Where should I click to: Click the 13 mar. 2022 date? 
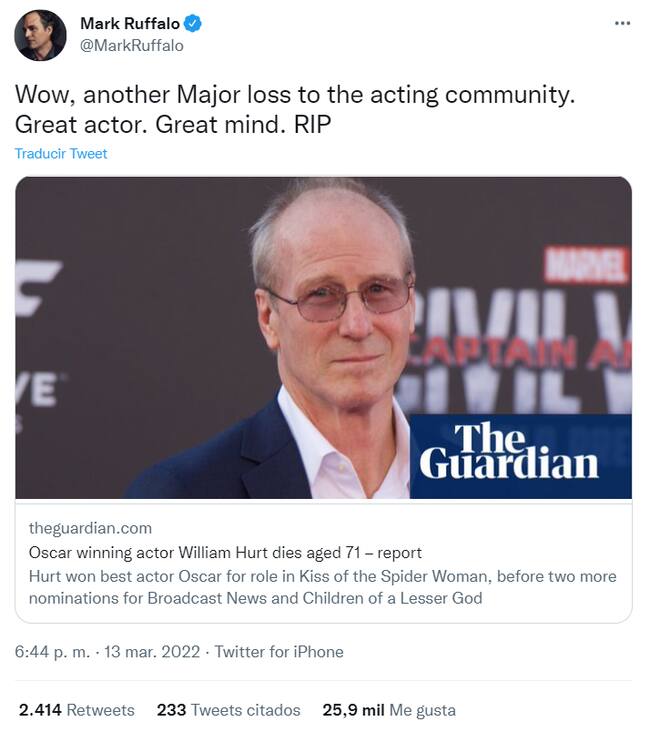click(x=152, y=652)
